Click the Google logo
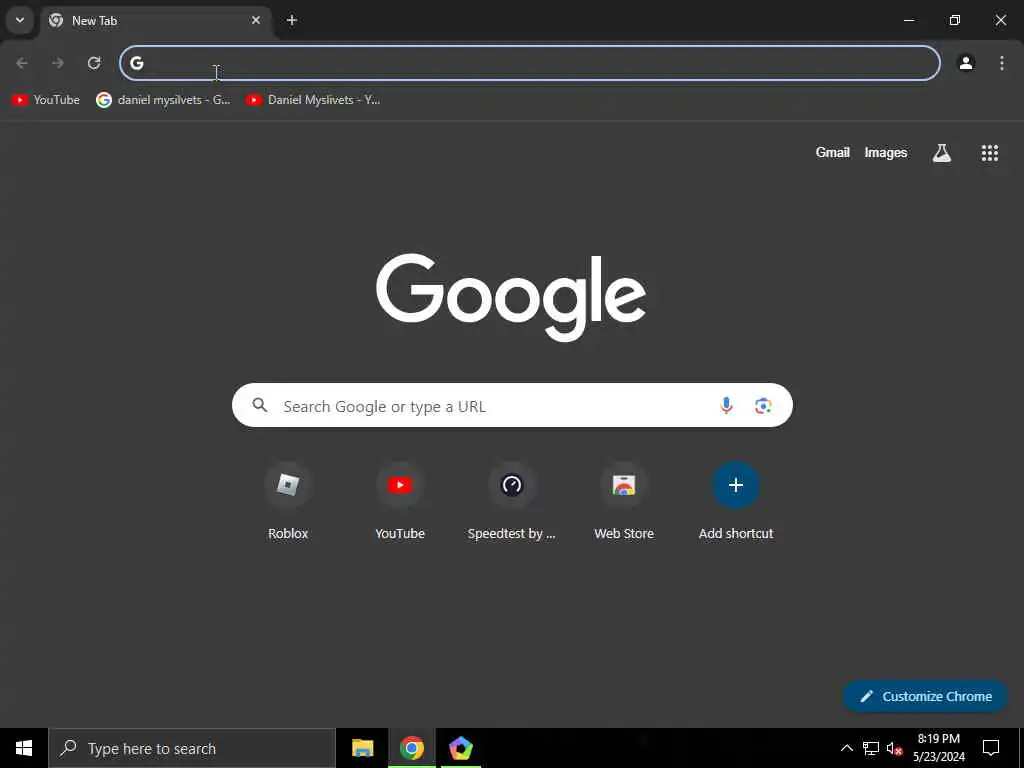 point(511,297)
